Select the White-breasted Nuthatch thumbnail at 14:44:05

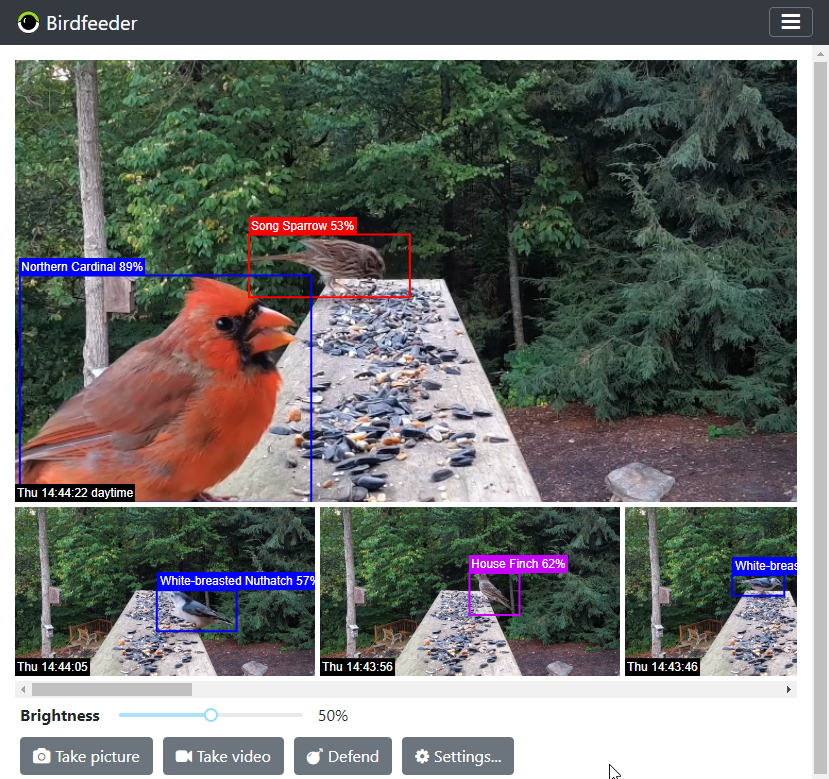click(165, 592)
